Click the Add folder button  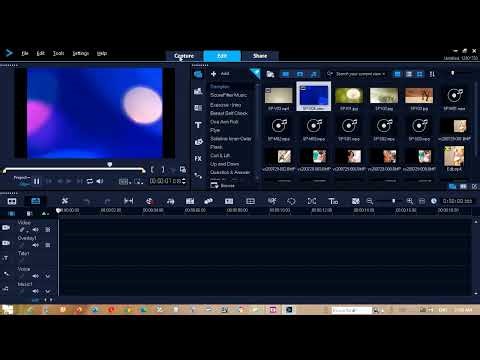click(x=220, y=74)
